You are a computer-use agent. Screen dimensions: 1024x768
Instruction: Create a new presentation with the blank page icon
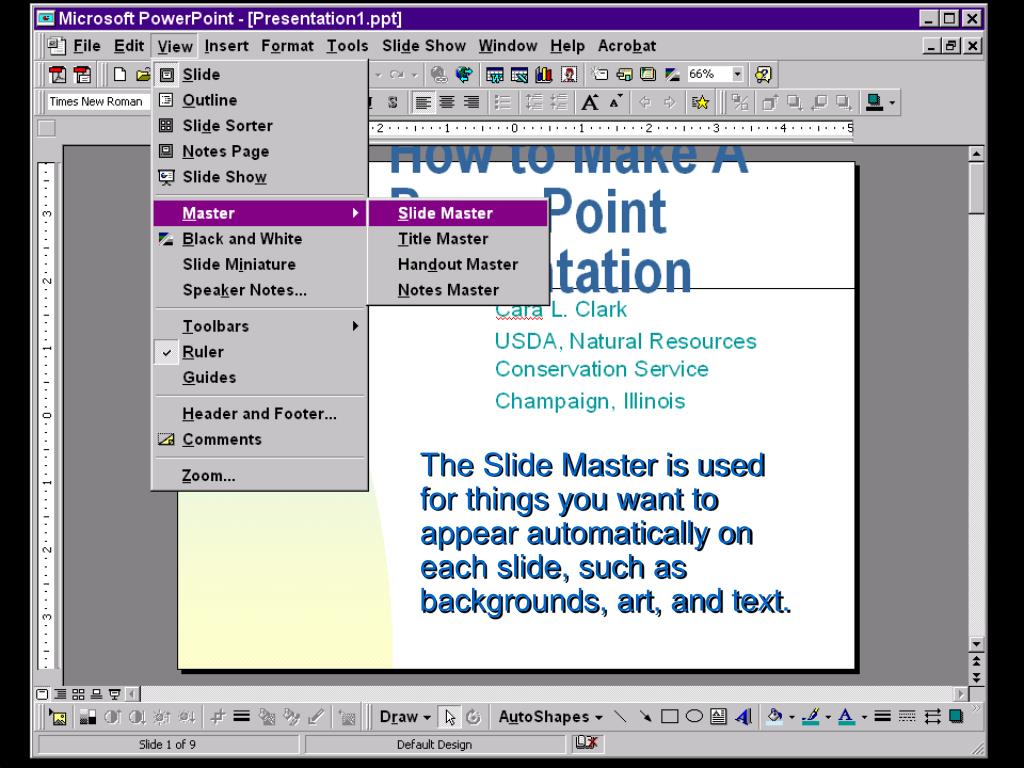(x=120, y=74)
